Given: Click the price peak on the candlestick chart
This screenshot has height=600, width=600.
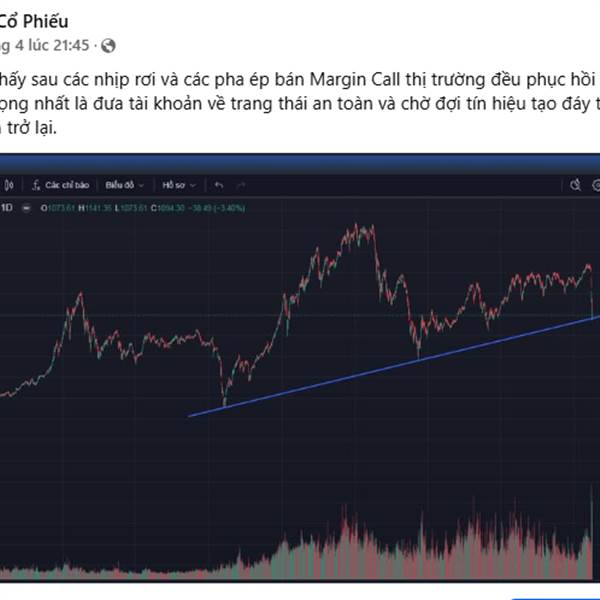Looking at the screenshot, I should tap(357, 226).
